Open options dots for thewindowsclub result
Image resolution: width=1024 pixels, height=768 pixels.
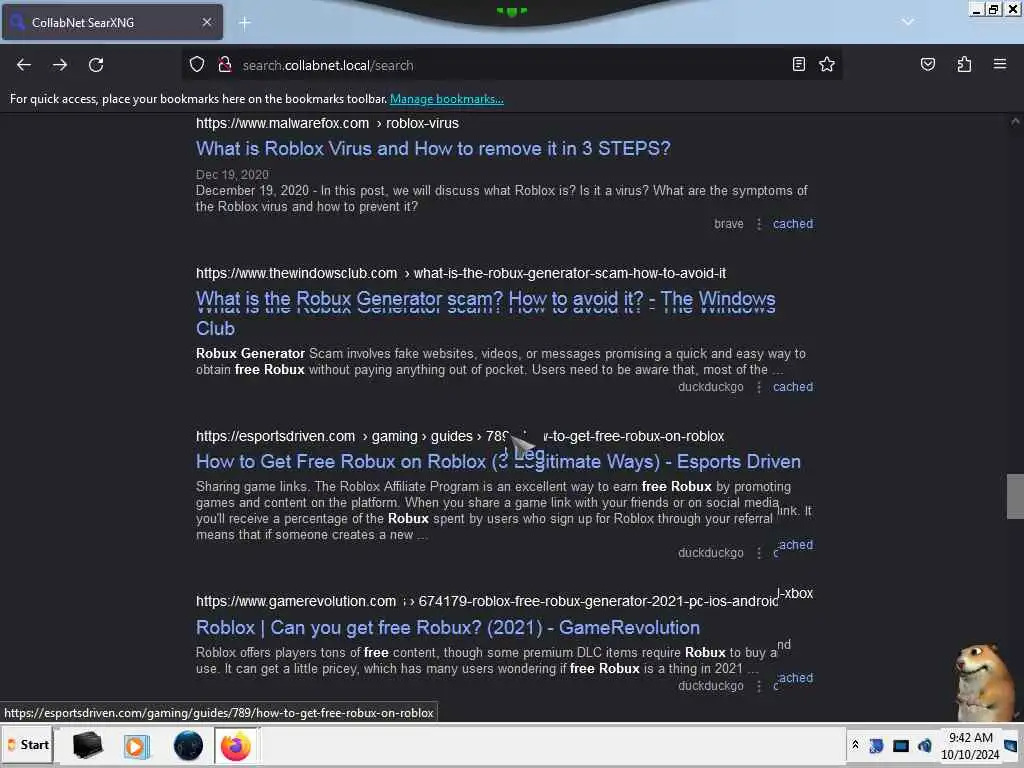tap(758, 387)
